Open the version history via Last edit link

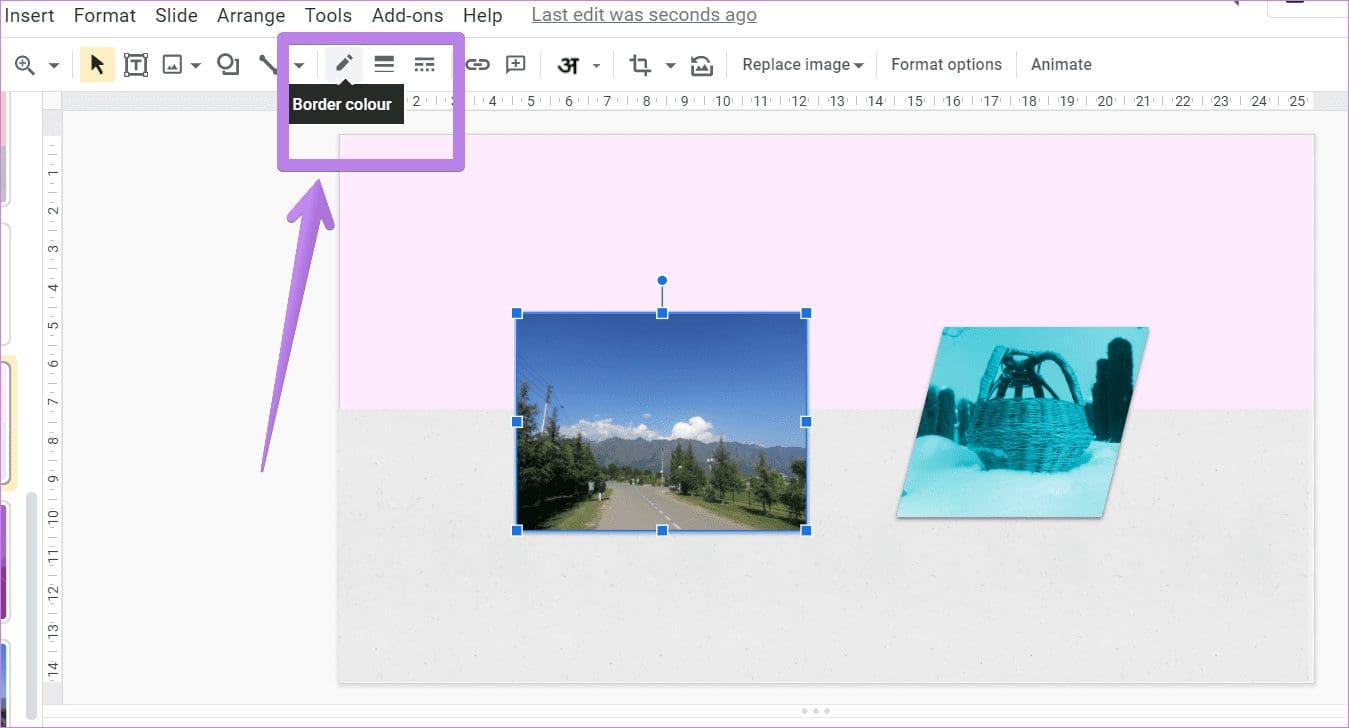click(x=643, y=15)
